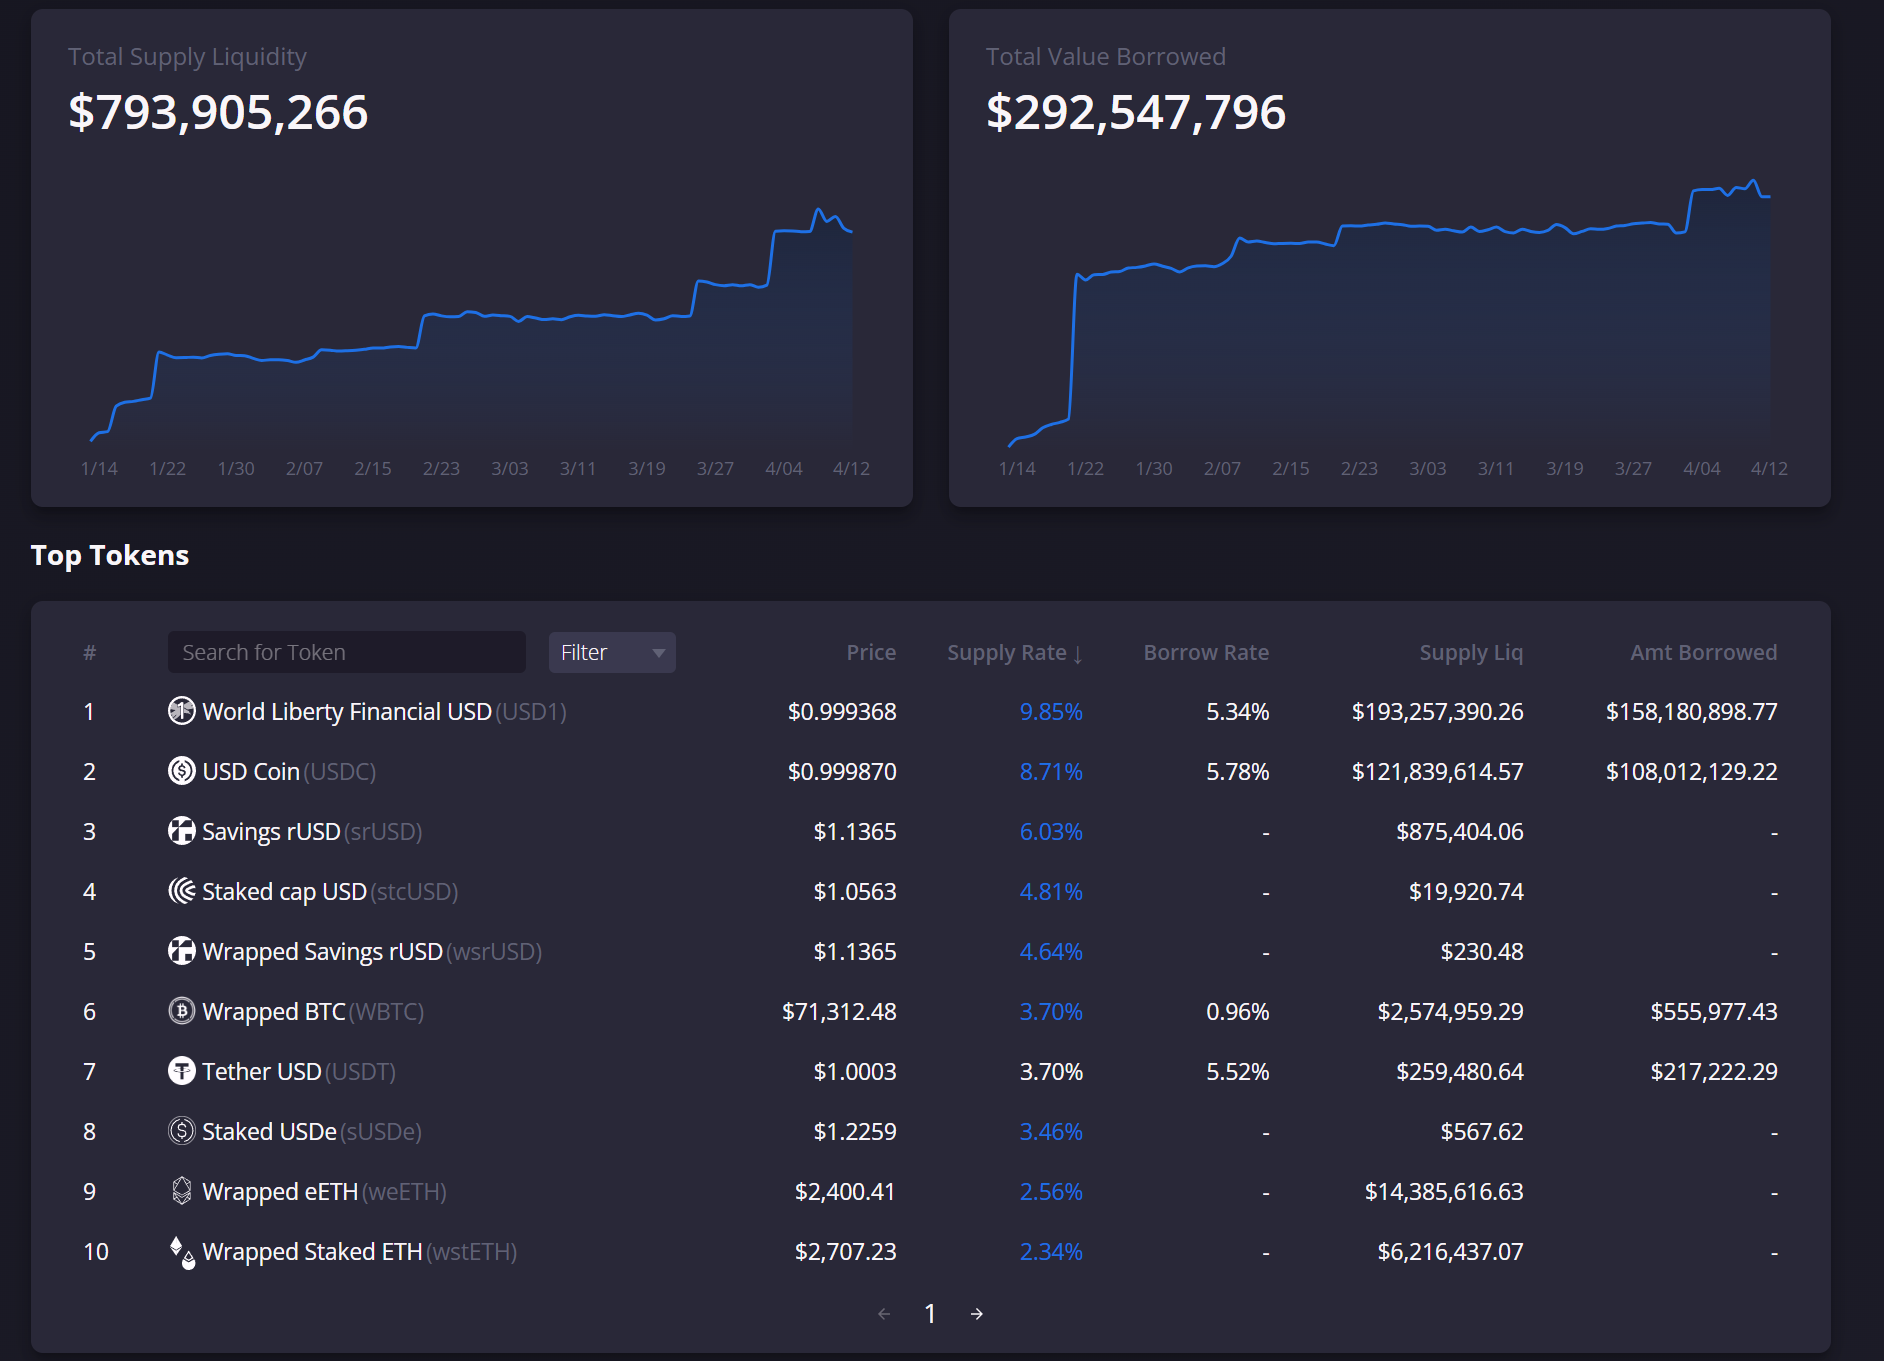The height and width of the screenshot is (1361, 1884).
Task: Click the 6.03% supply rate value
Action: pos(1051,831)
